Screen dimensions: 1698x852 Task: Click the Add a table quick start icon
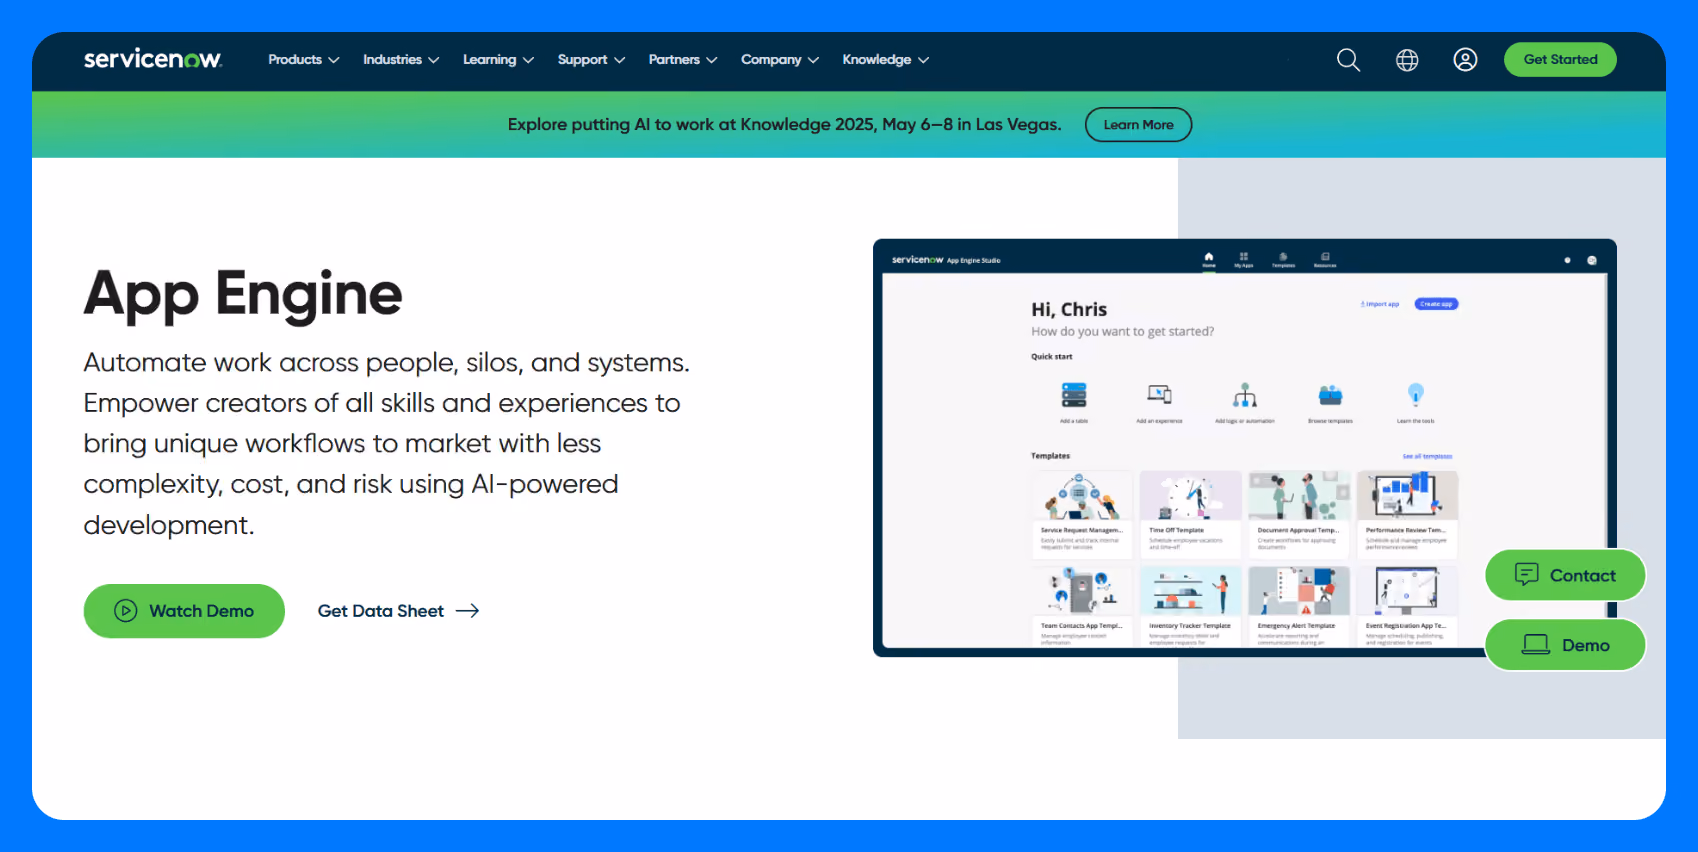tap(1074, 395)
